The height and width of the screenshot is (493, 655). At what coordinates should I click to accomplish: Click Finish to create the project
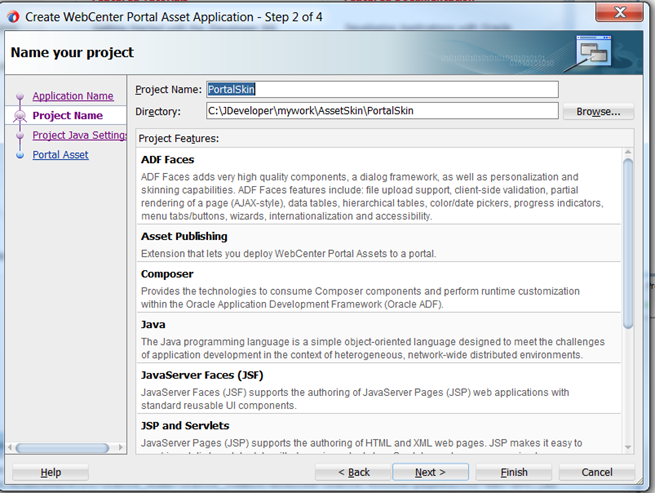[x=514, y=472]
